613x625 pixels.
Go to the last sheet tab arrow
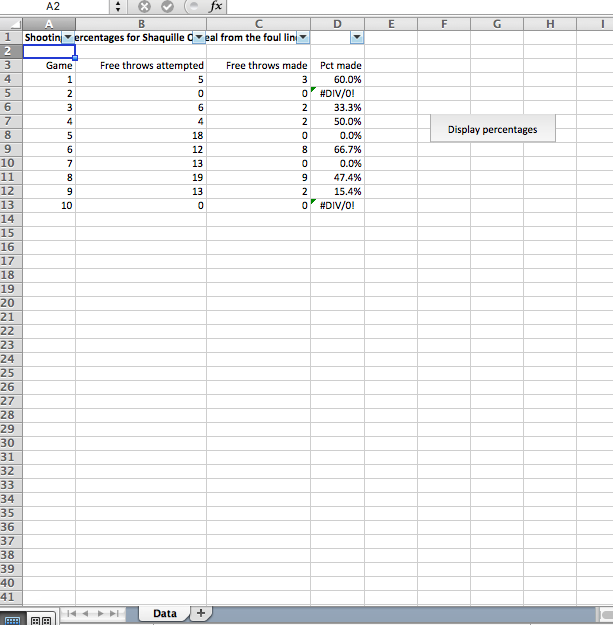(115, 613)
